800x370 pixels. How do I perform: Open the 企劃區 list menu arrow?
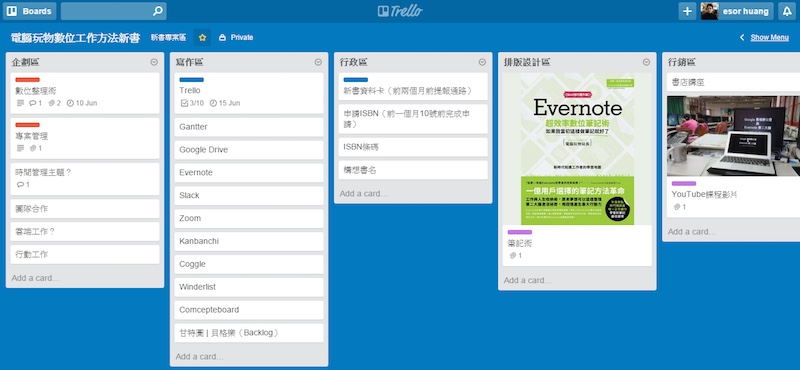pos(154,62)
